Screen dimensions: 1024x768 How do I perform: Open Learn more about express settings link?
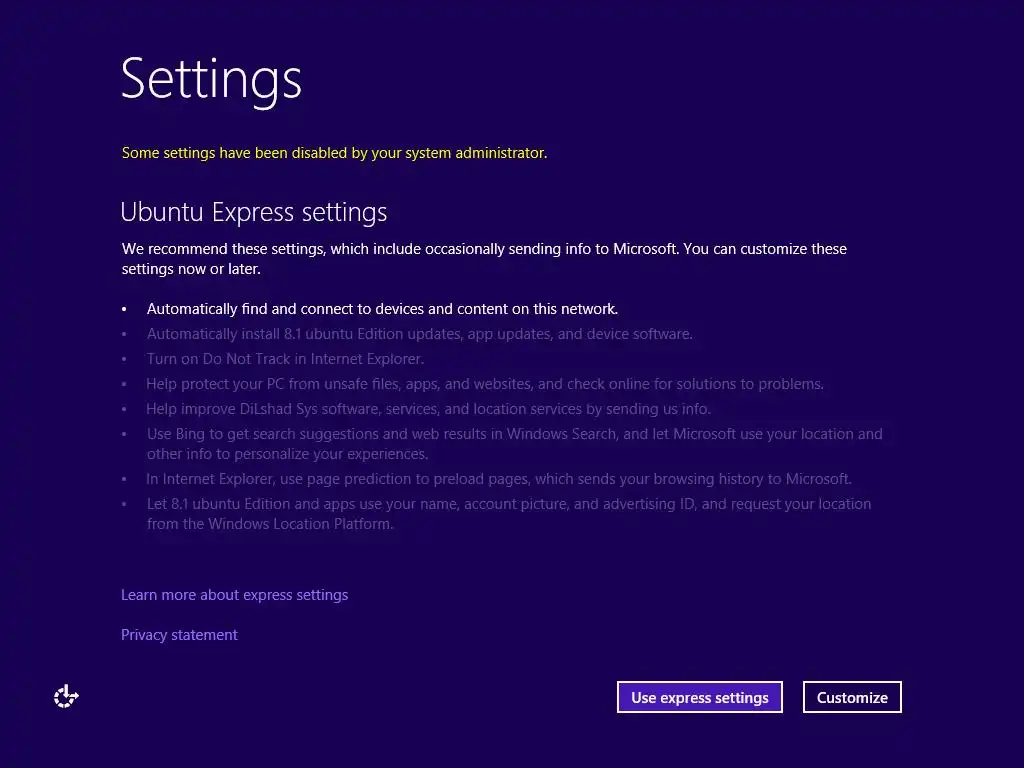234,595
